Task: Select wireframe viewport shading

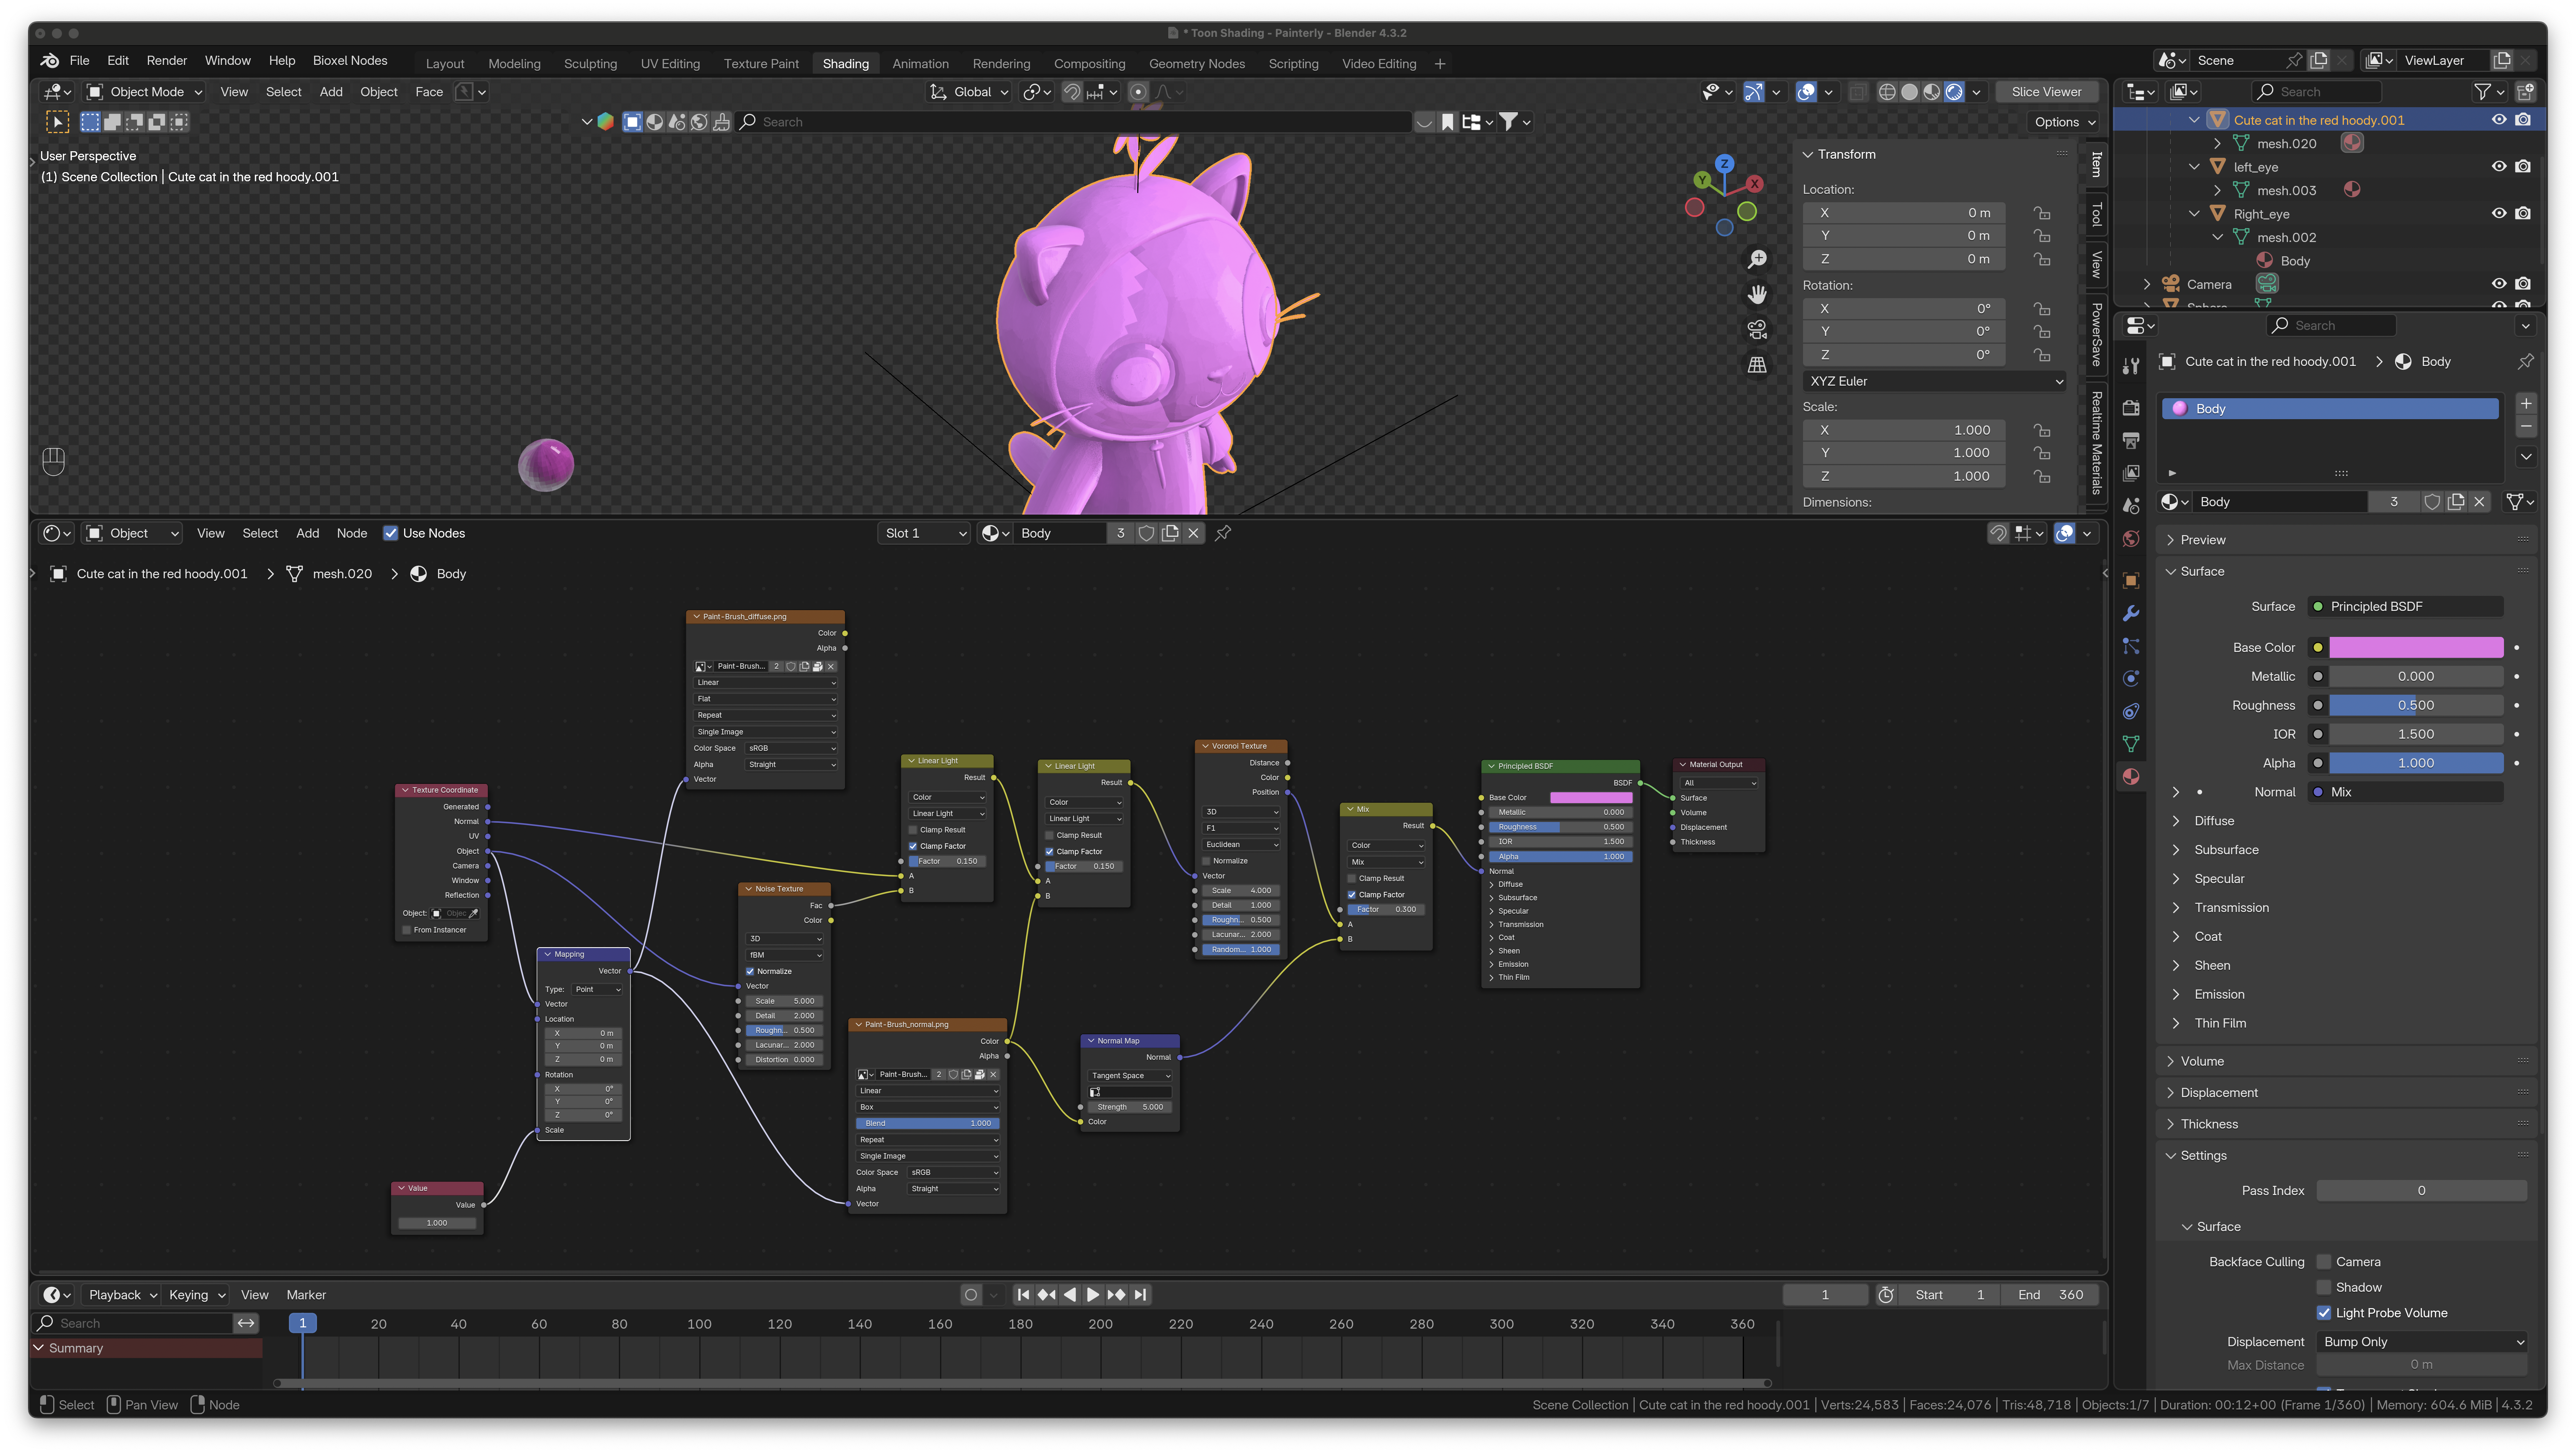Action: tap(1887, 92)
